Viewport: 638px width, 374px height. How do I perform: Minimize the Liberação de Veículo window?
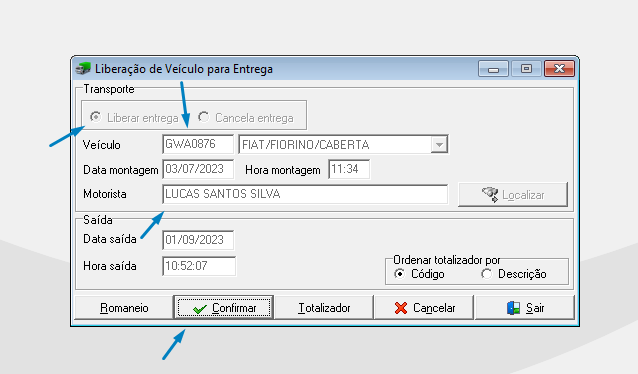[493, 69]
